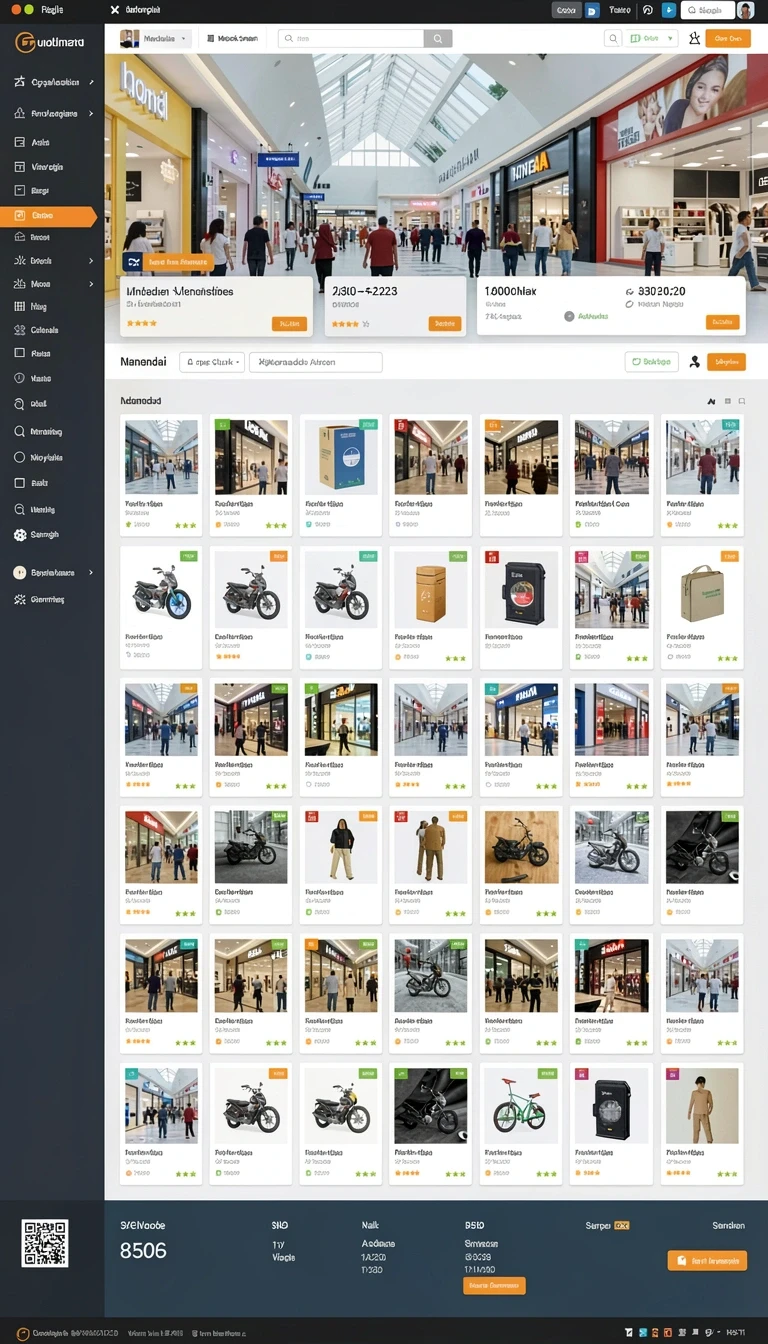Click the green badge on the blue box card
This screenshot has width=768, height=1344.
[x=368, y=425]
